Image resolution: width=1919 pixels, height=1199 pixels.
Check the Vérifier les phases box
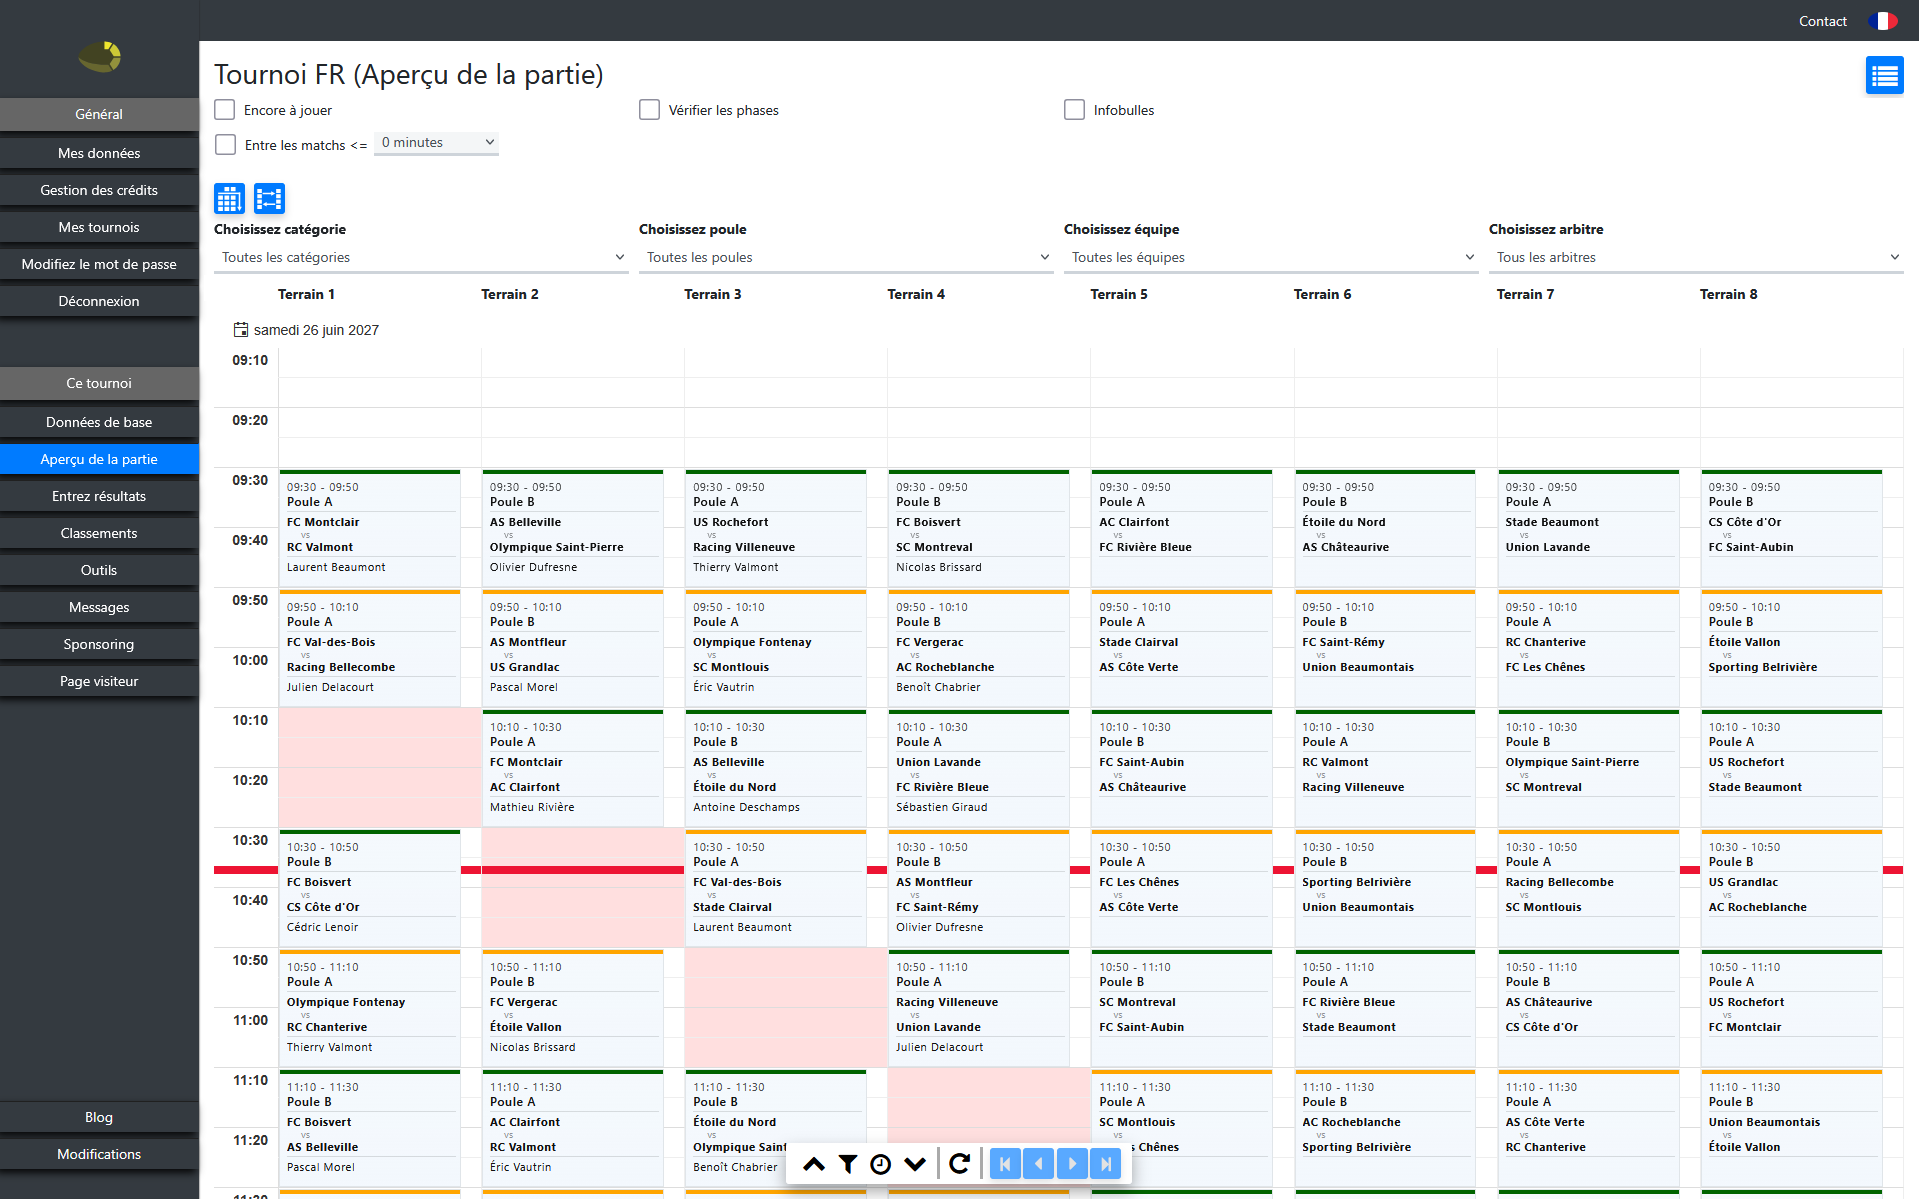tap(650, 110)
